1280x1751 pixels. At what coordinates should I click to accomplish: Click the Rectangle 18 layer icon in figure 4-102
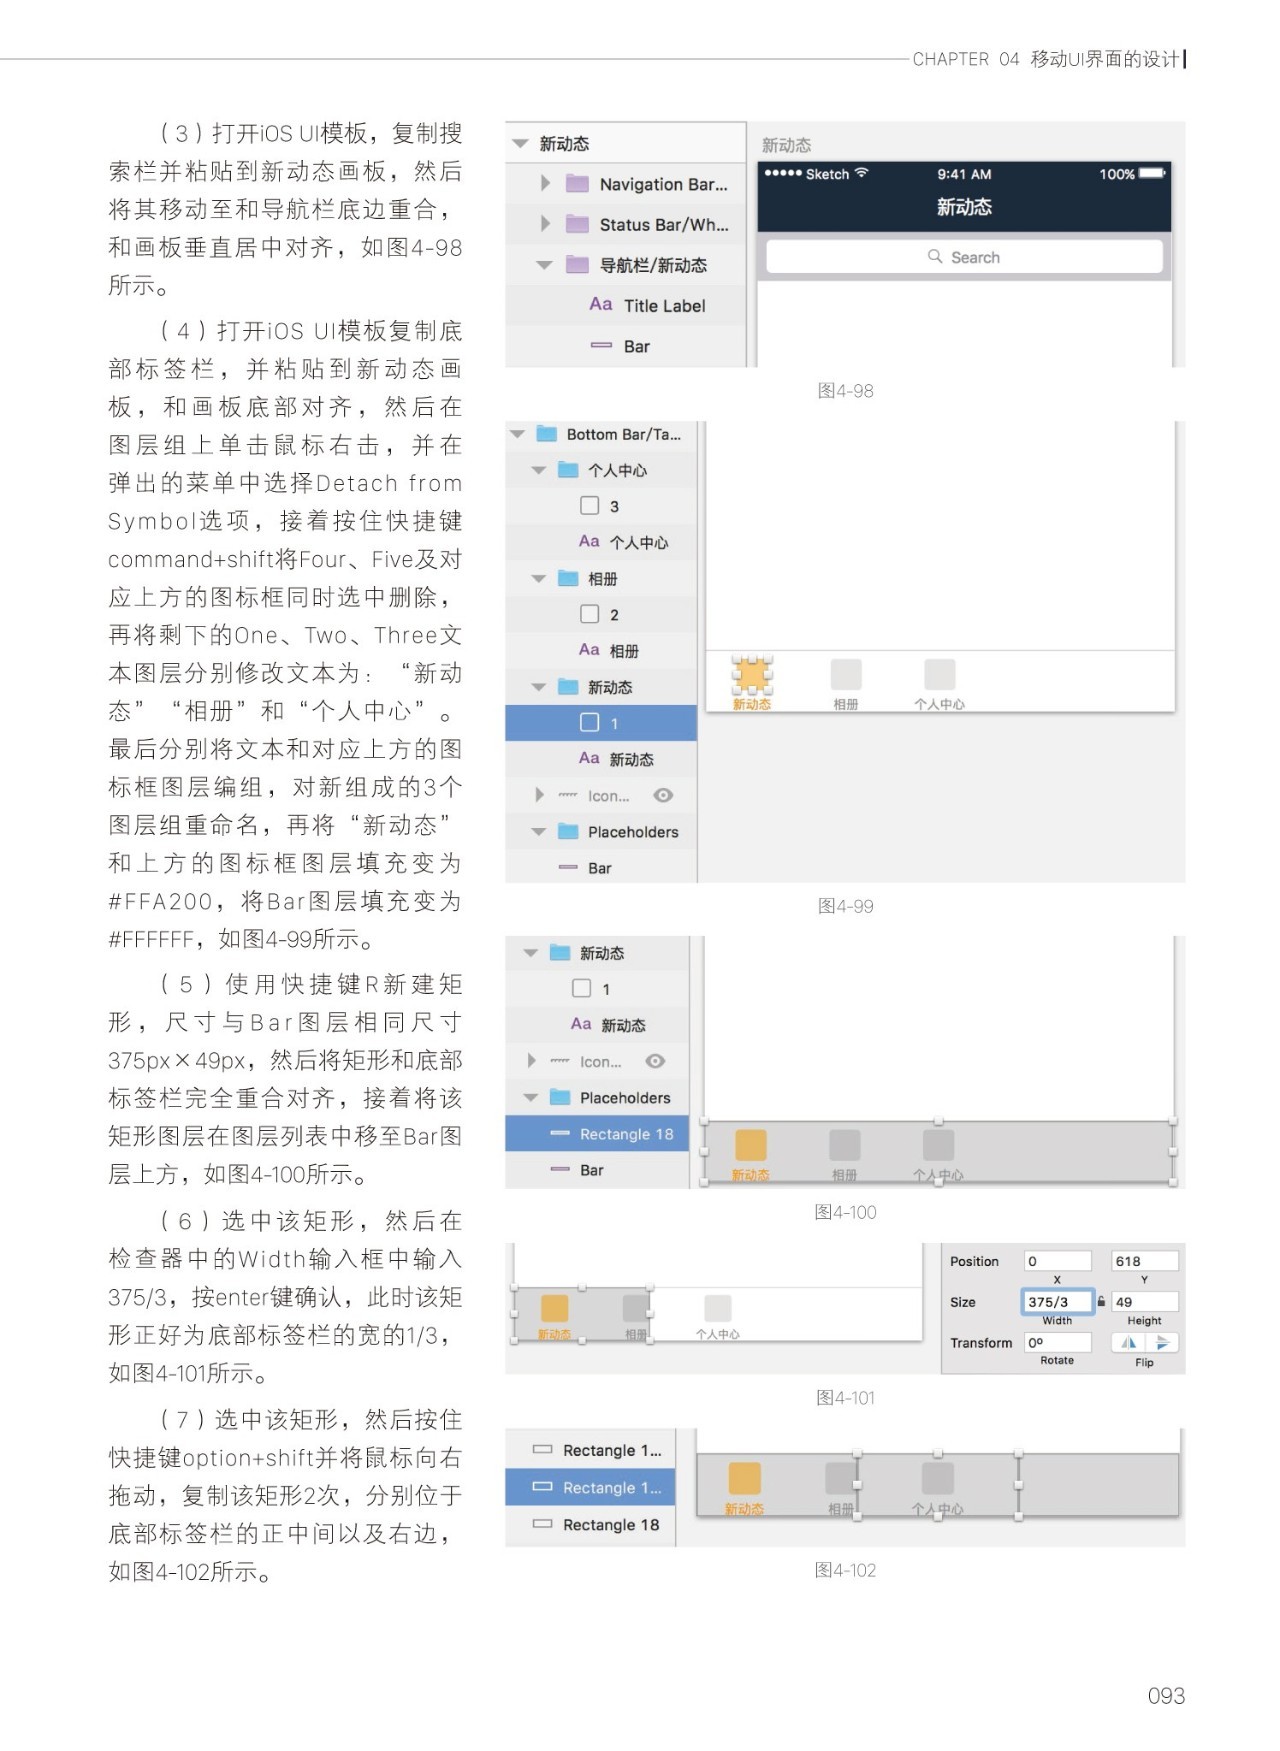[542, 1524]
